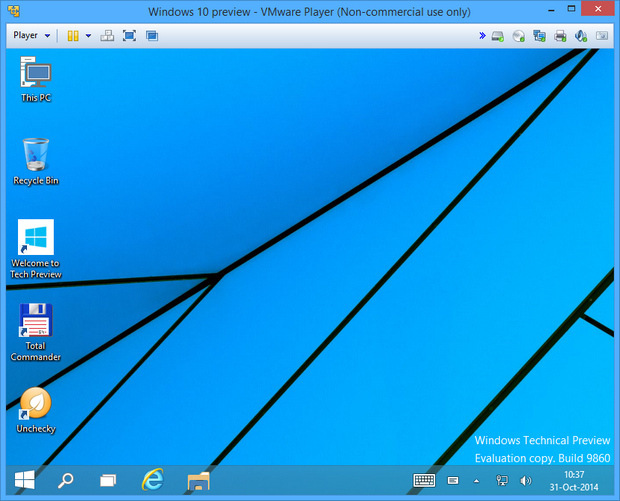Open the Player menu

(32, 36)
